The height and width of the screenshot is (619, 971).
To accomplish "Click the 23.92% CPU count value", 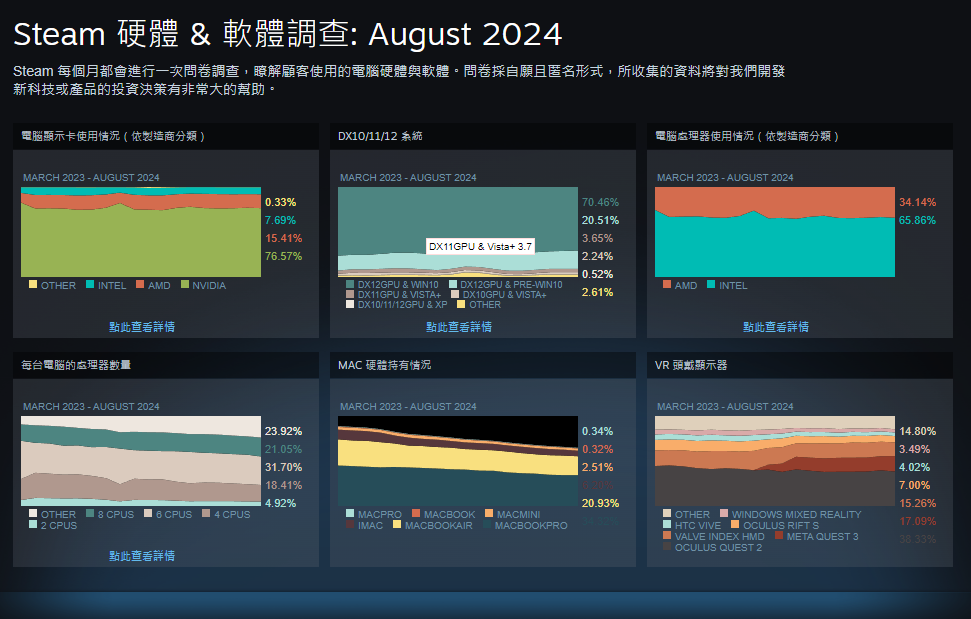I will [x=284, y=431].
